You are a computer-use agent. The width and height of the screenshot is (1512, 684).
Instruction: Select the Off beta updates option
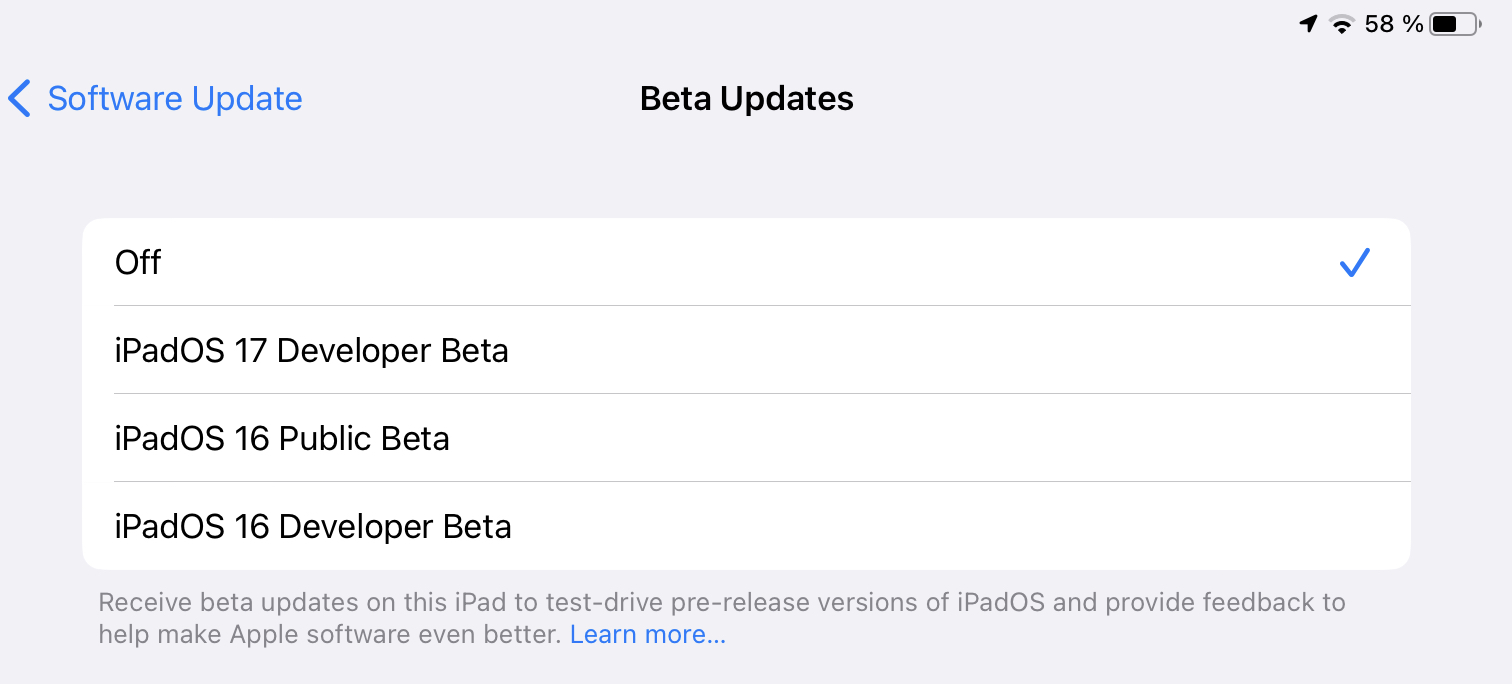745,263
